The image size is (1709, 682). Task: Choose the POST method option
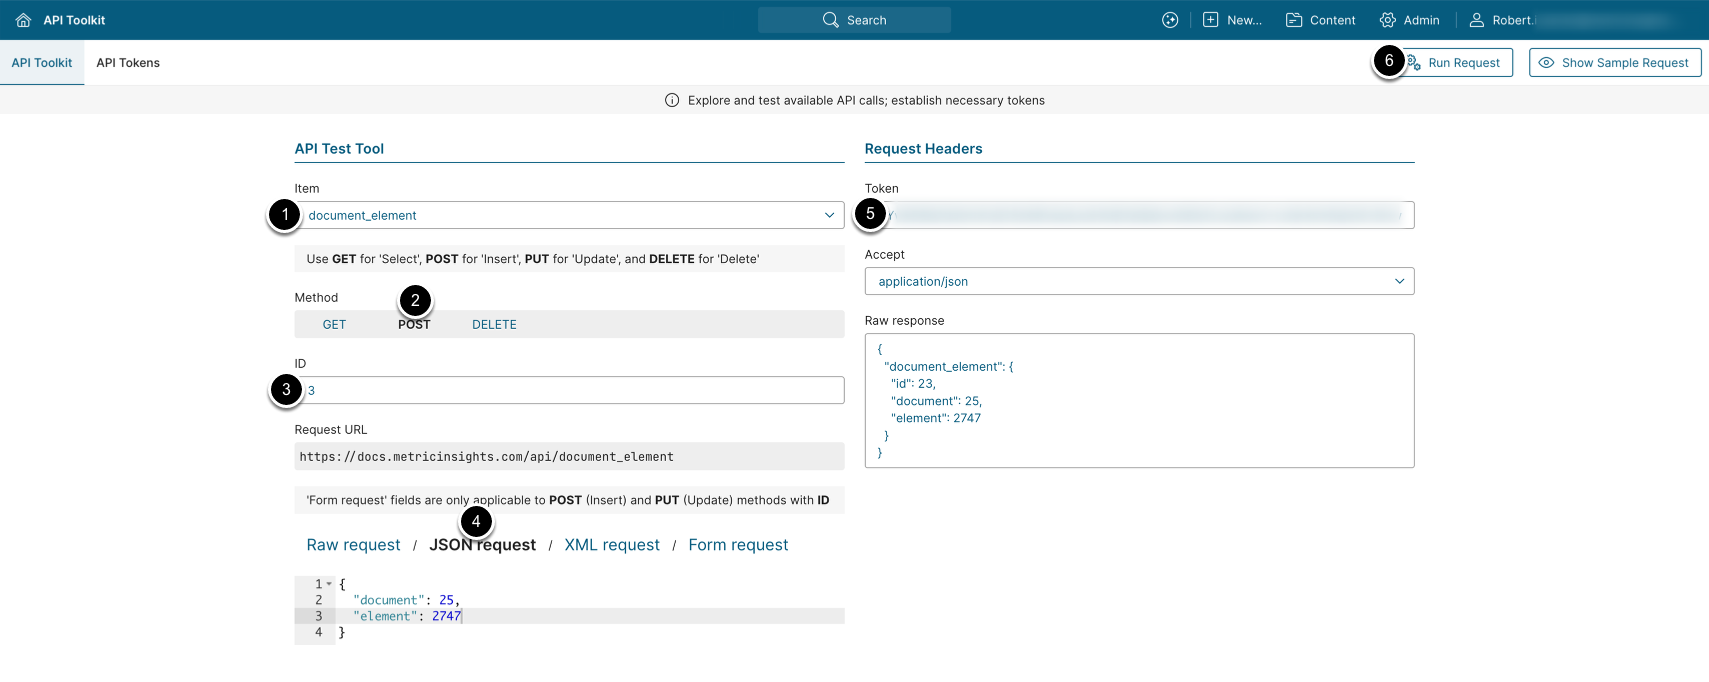(x=414, y=325)
